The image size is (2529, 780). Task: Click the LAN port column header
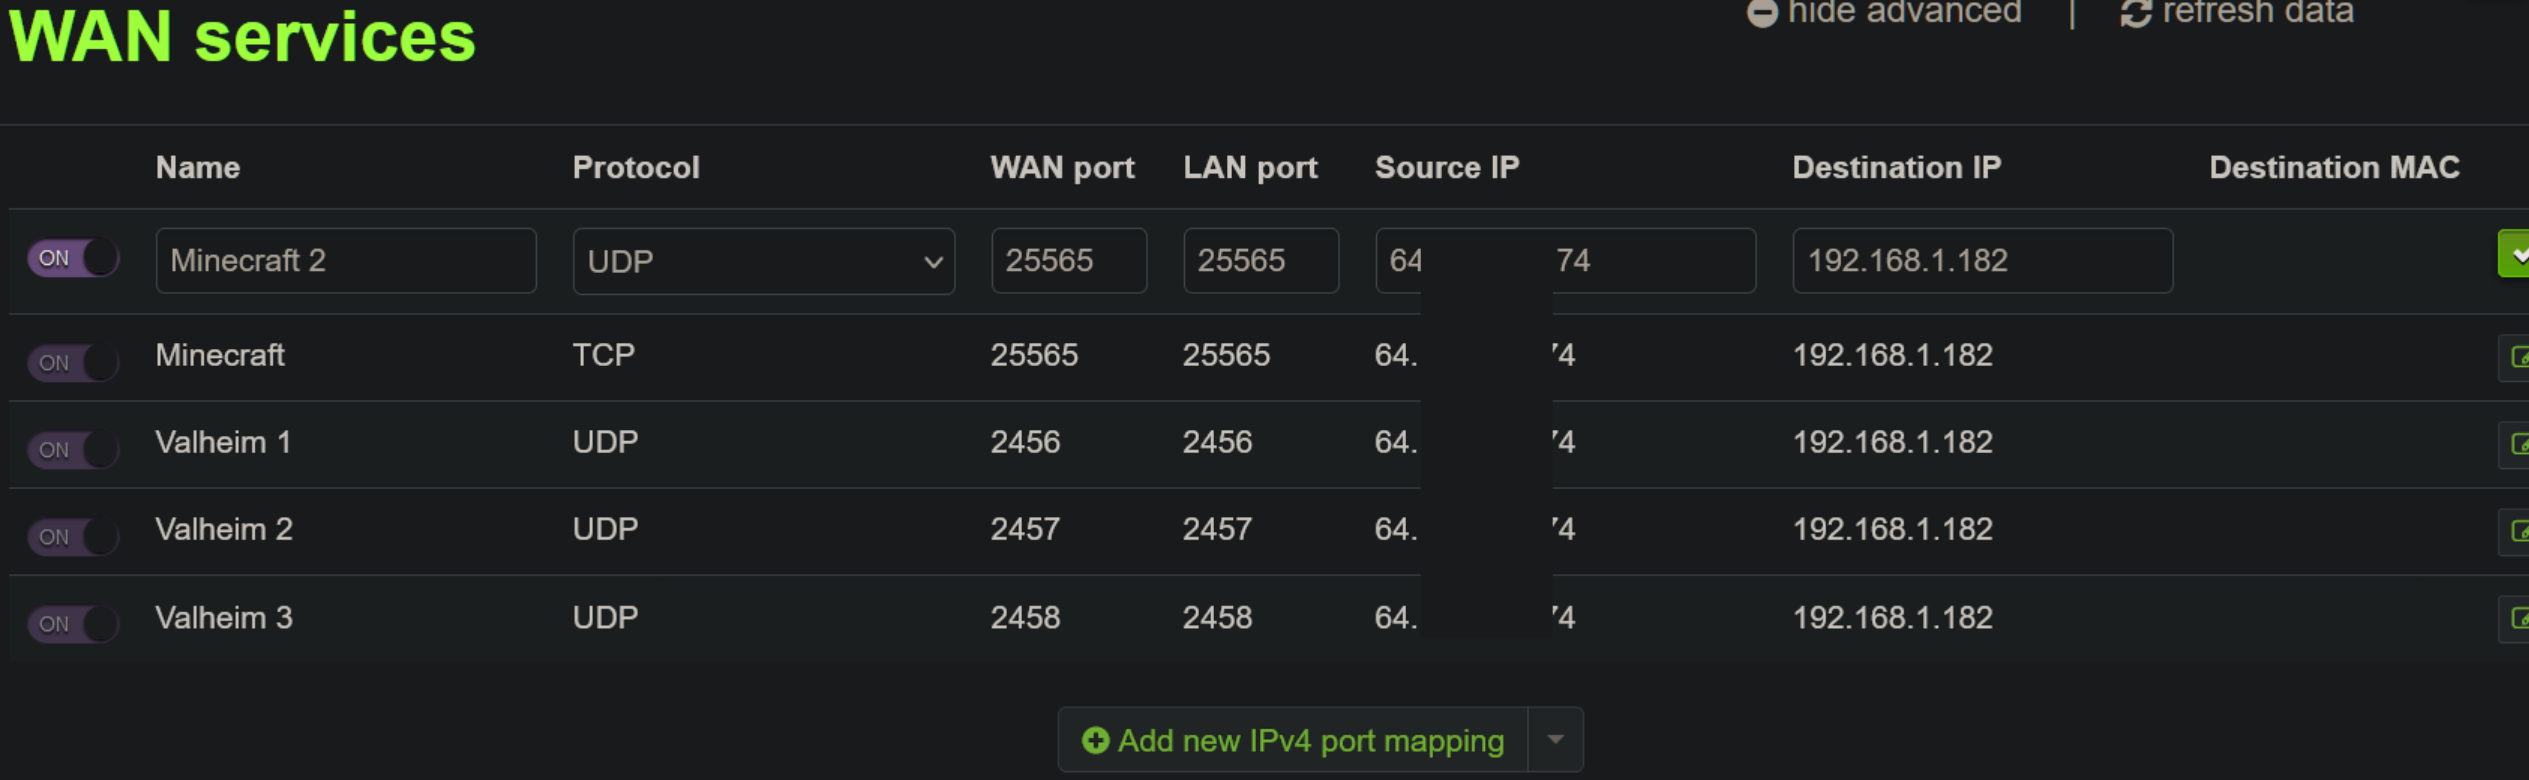click(x=1250, y=167)
